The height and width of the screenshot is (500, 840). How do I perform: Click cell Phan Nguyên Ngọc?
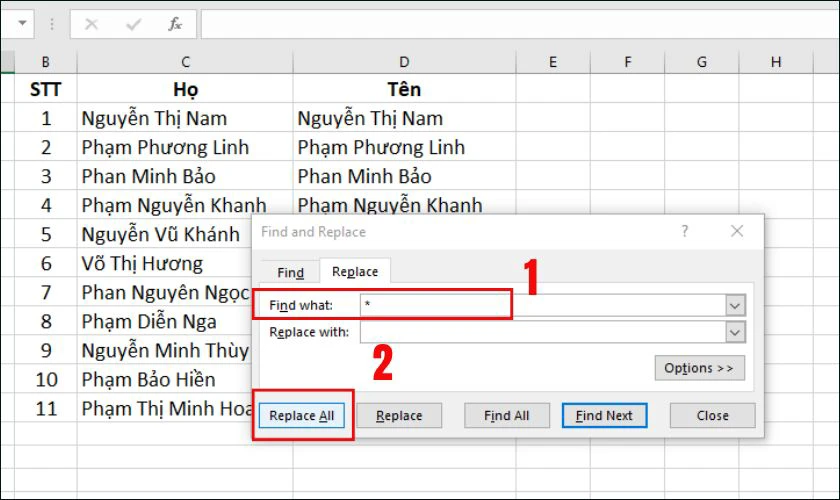point(165,292)
